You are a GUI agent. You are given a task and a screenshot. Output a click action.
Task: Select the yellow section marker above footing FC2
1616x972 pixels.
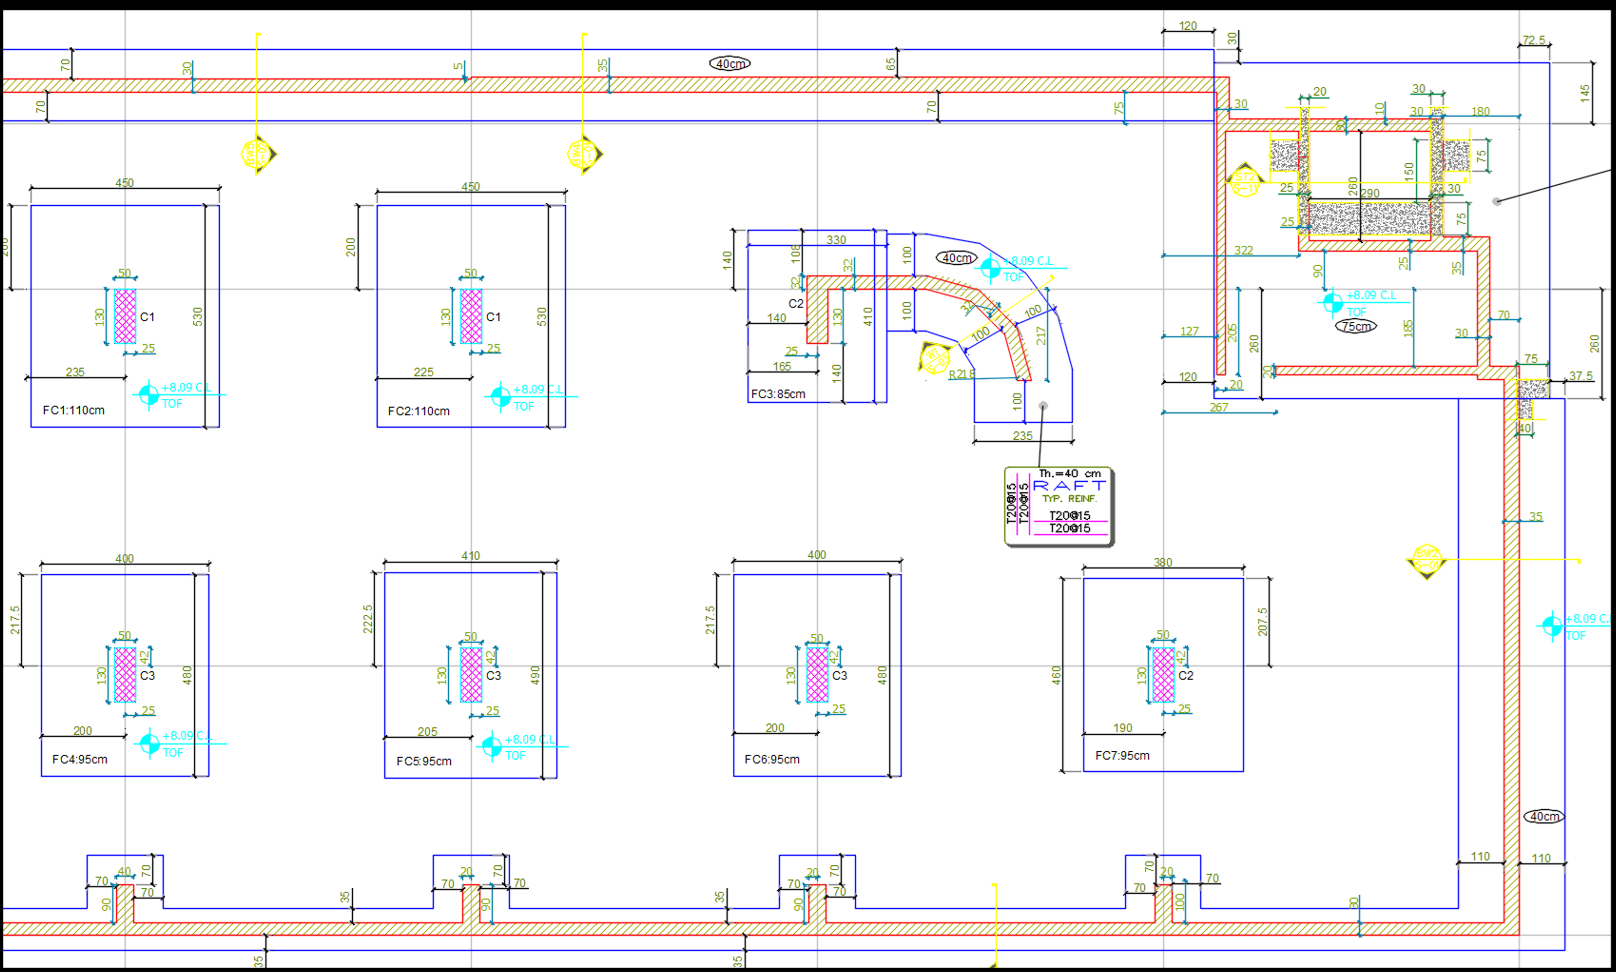click(584, 155)
